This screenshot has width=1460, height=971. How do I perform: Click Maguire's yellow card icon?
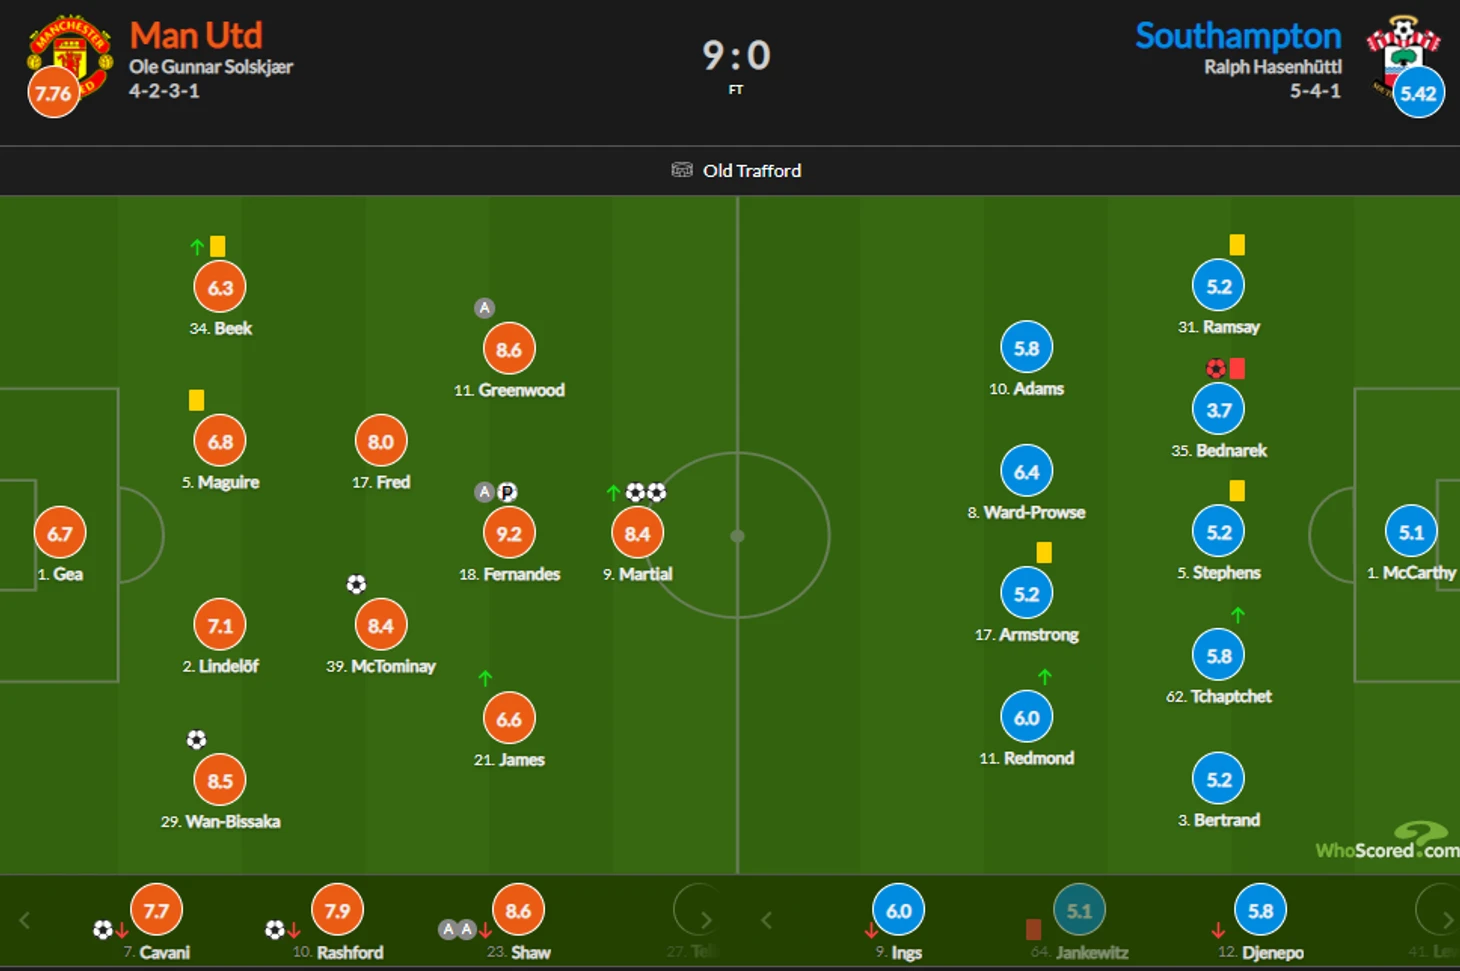click(x=196, y=400)
